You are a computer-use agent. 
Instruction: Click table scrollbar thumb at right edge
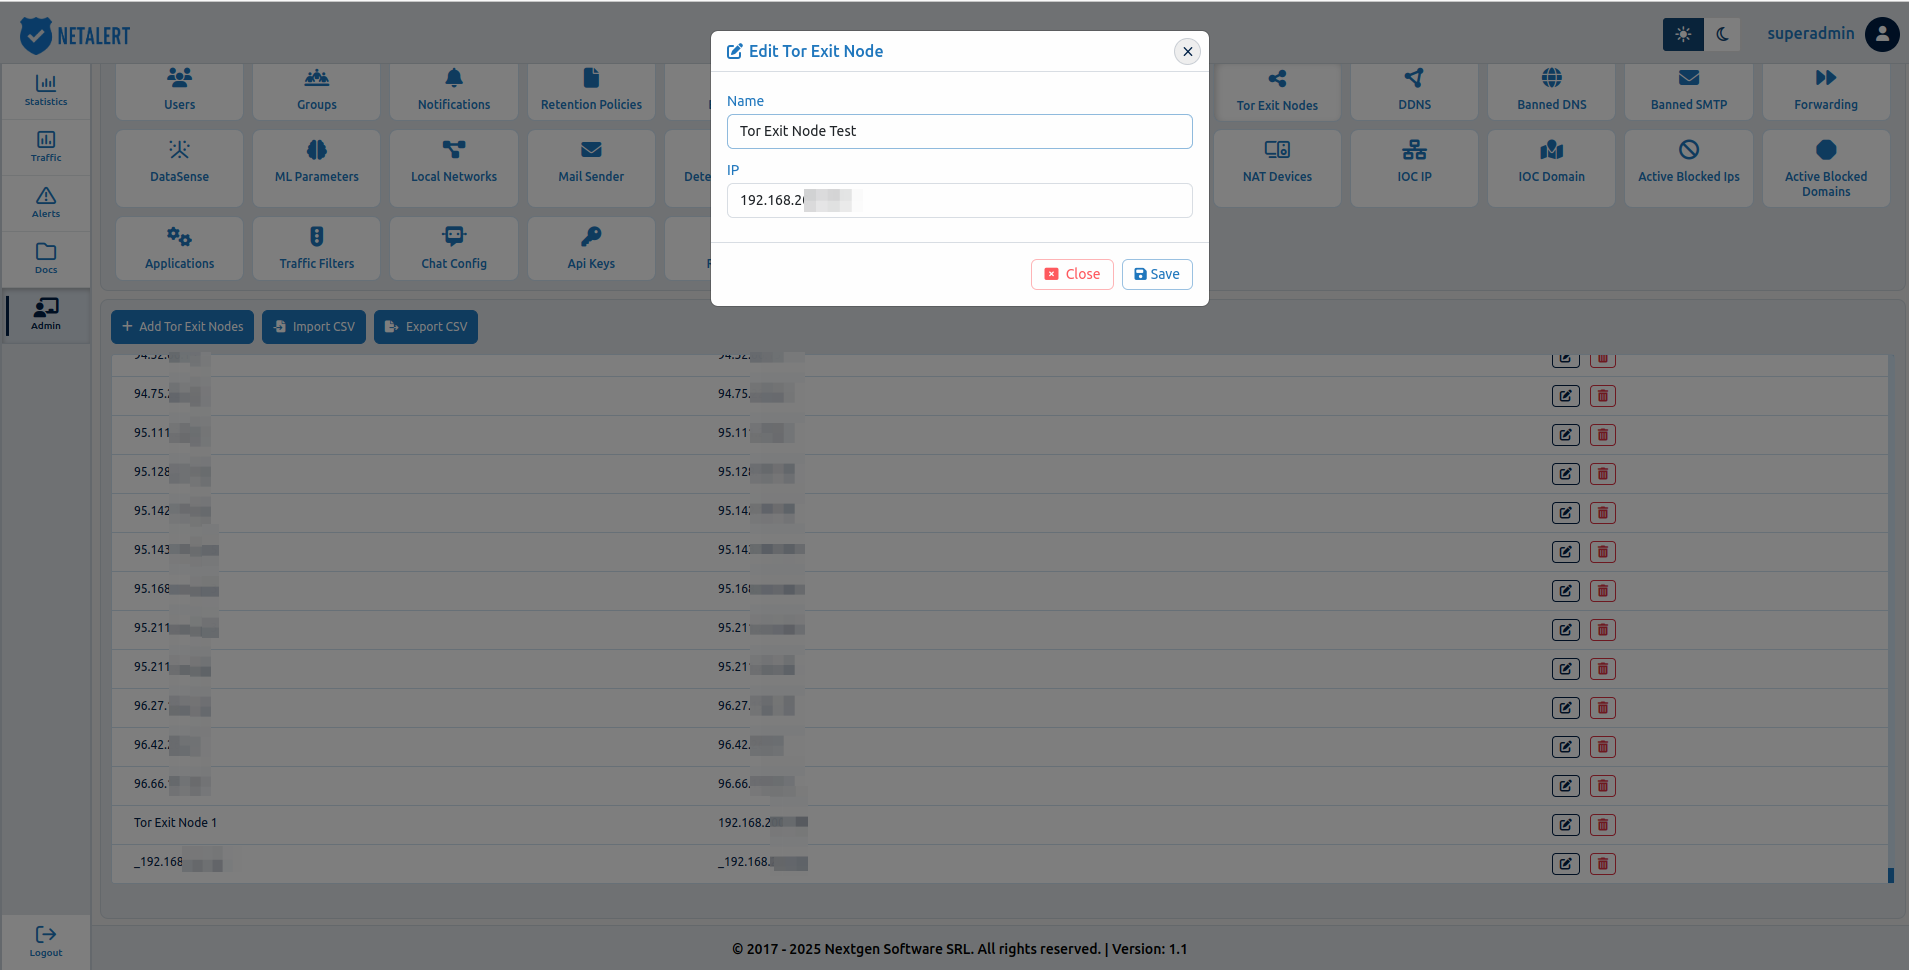[x=1891, y=875]
